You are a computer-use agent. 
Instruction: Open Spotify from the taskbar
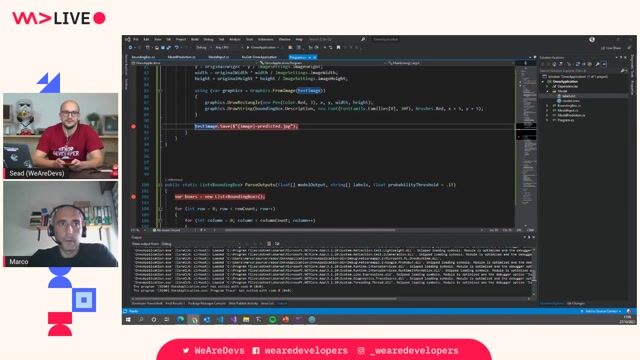(272, 320)
